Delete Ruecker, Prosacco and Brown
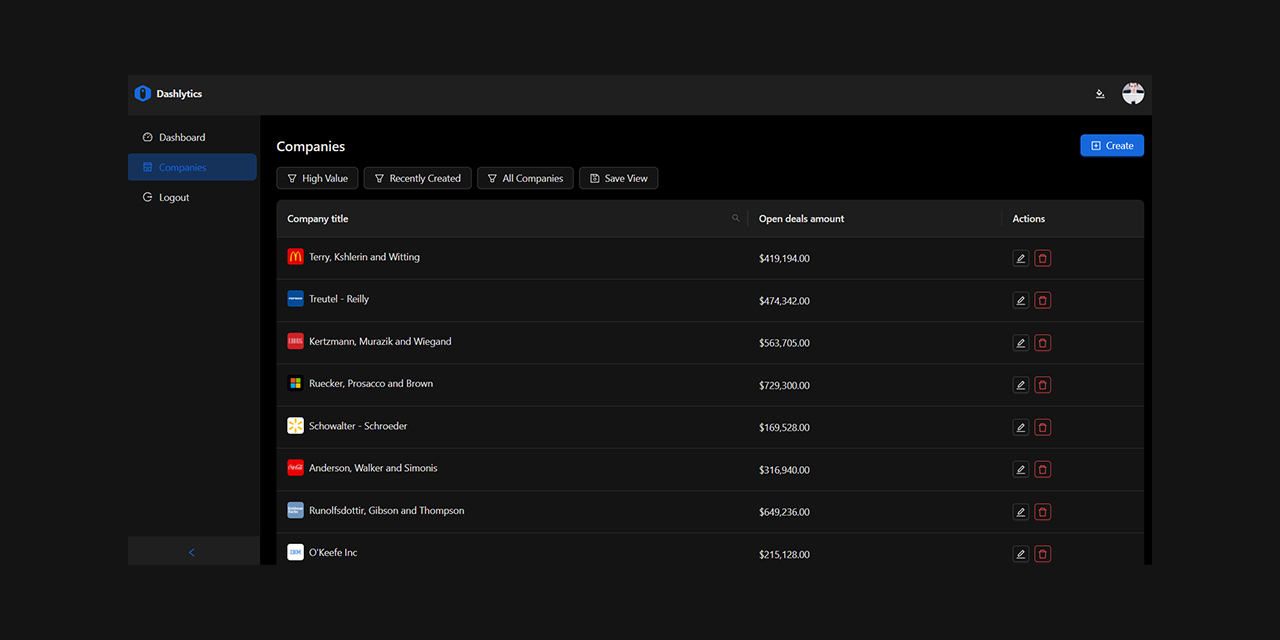The image size is (1280, 640). 1043,385
